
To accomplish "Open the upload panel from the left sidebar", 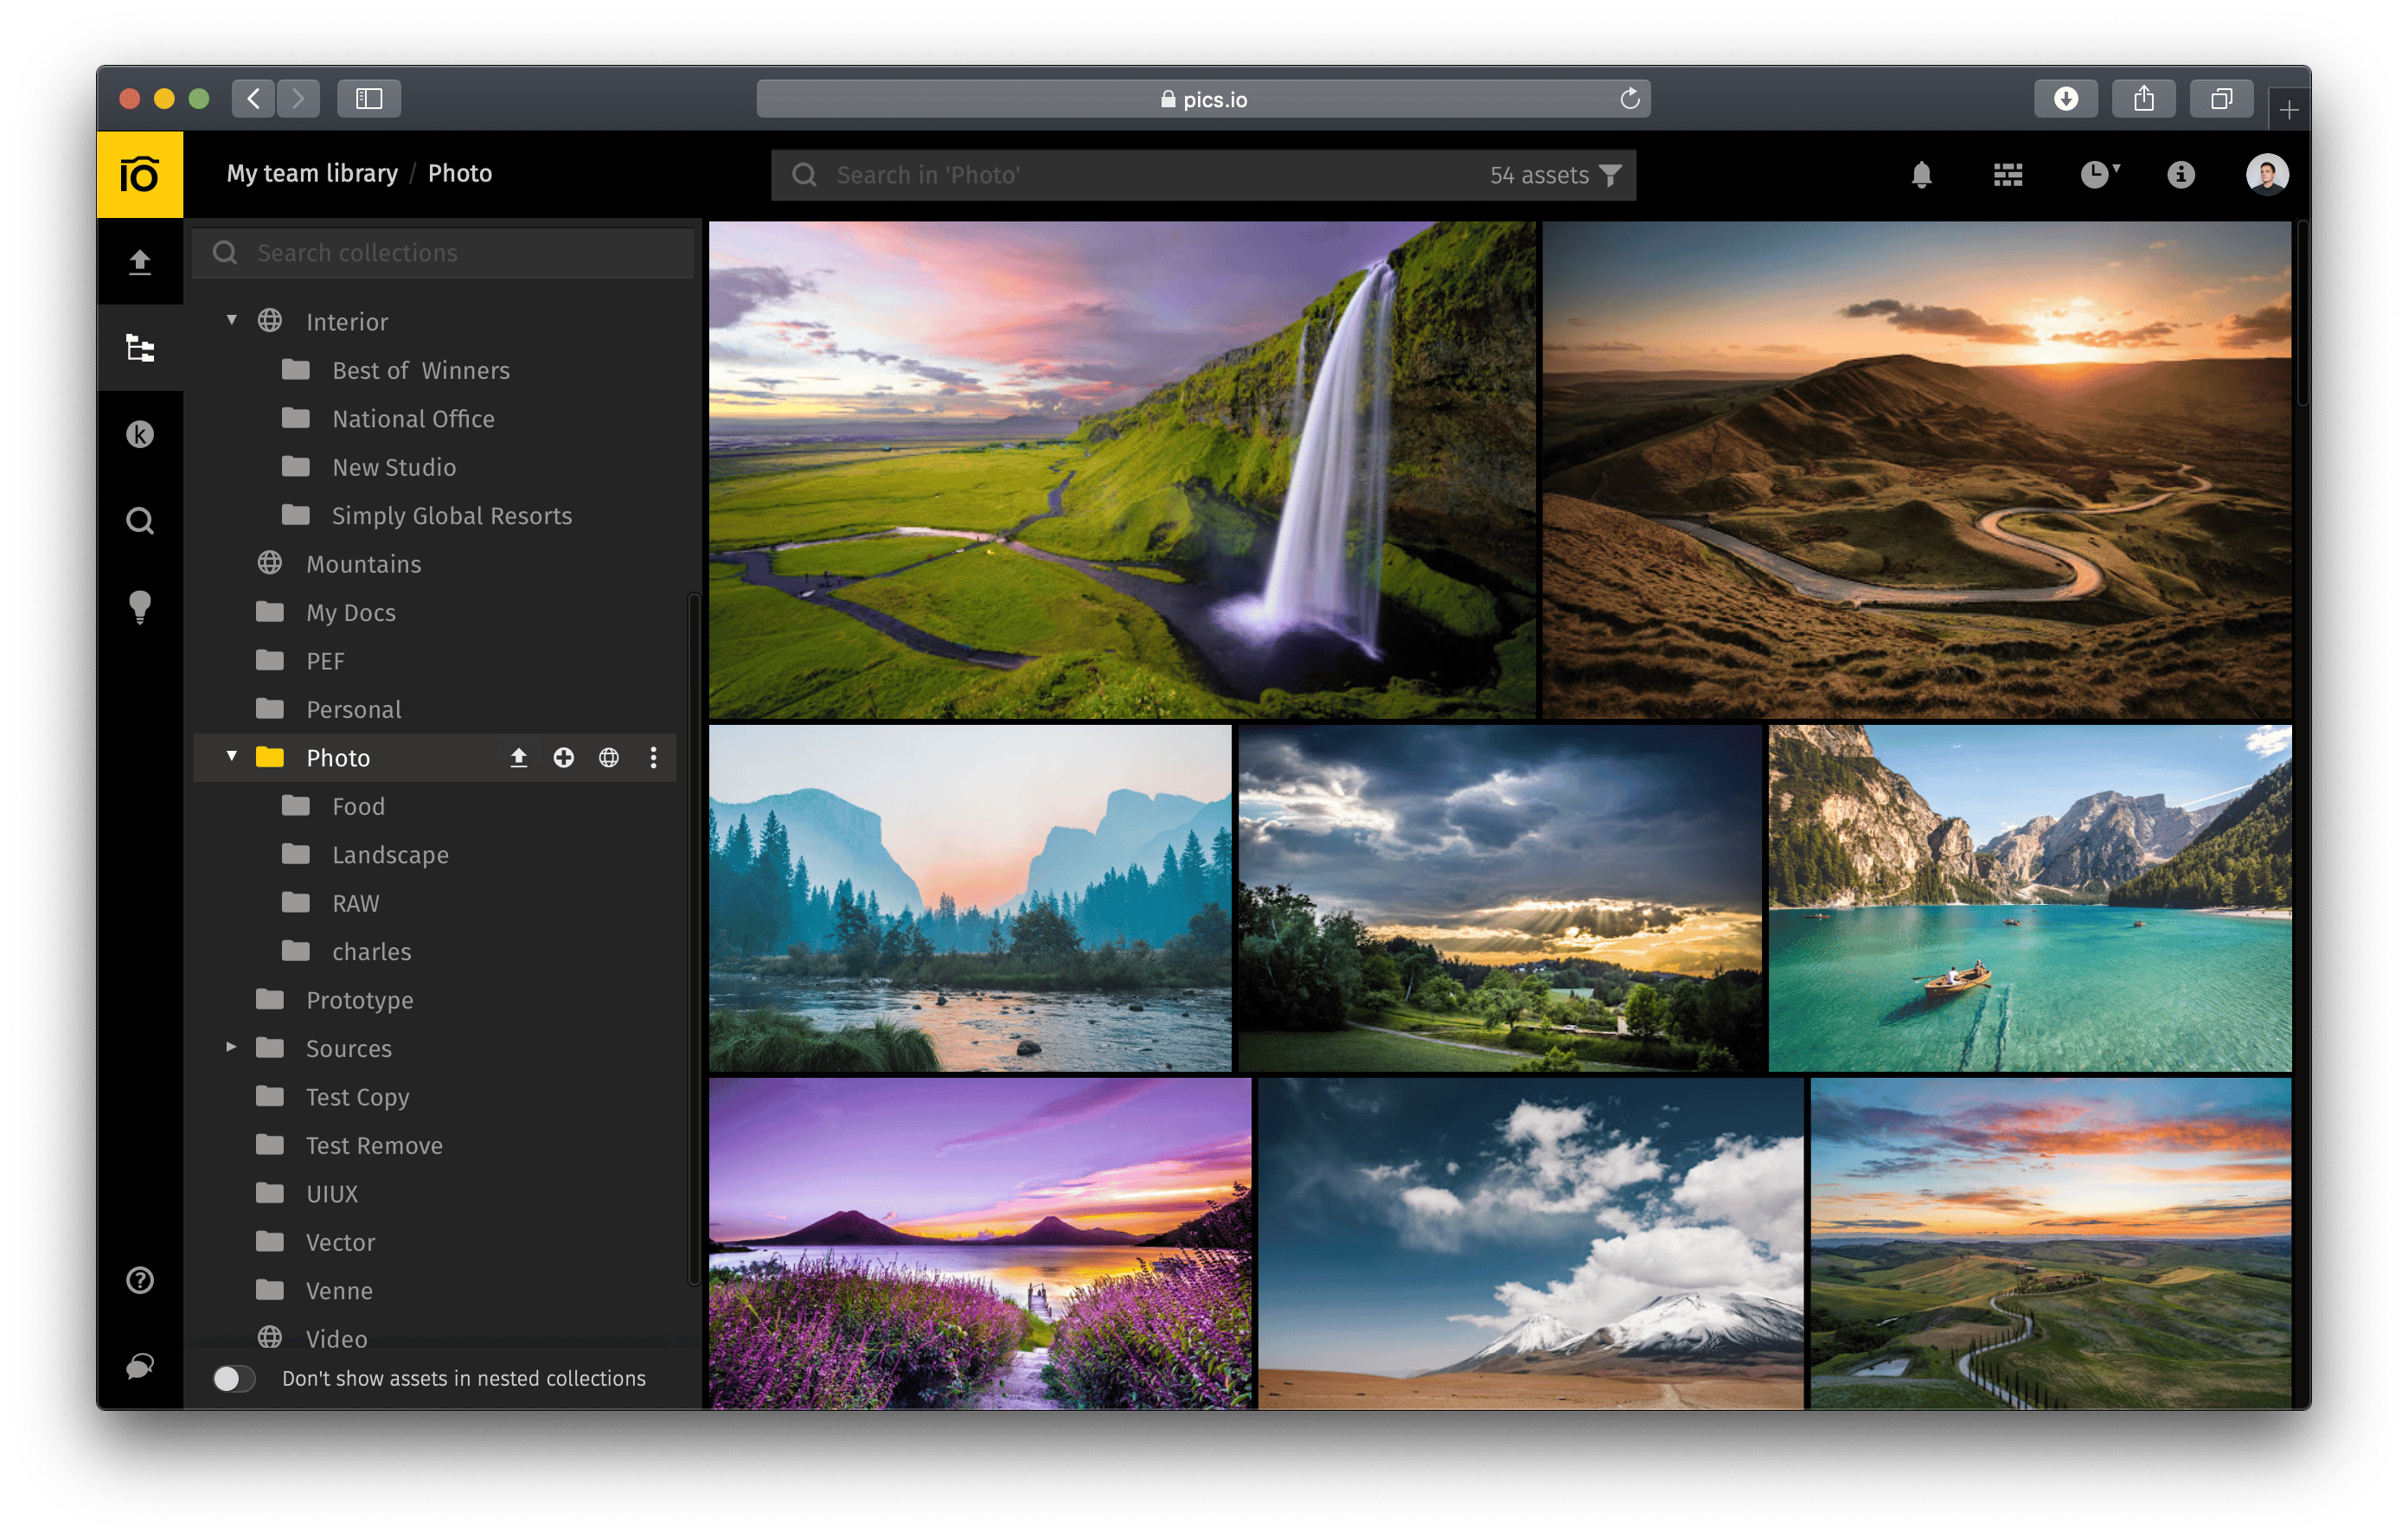I will coord(140,261).
